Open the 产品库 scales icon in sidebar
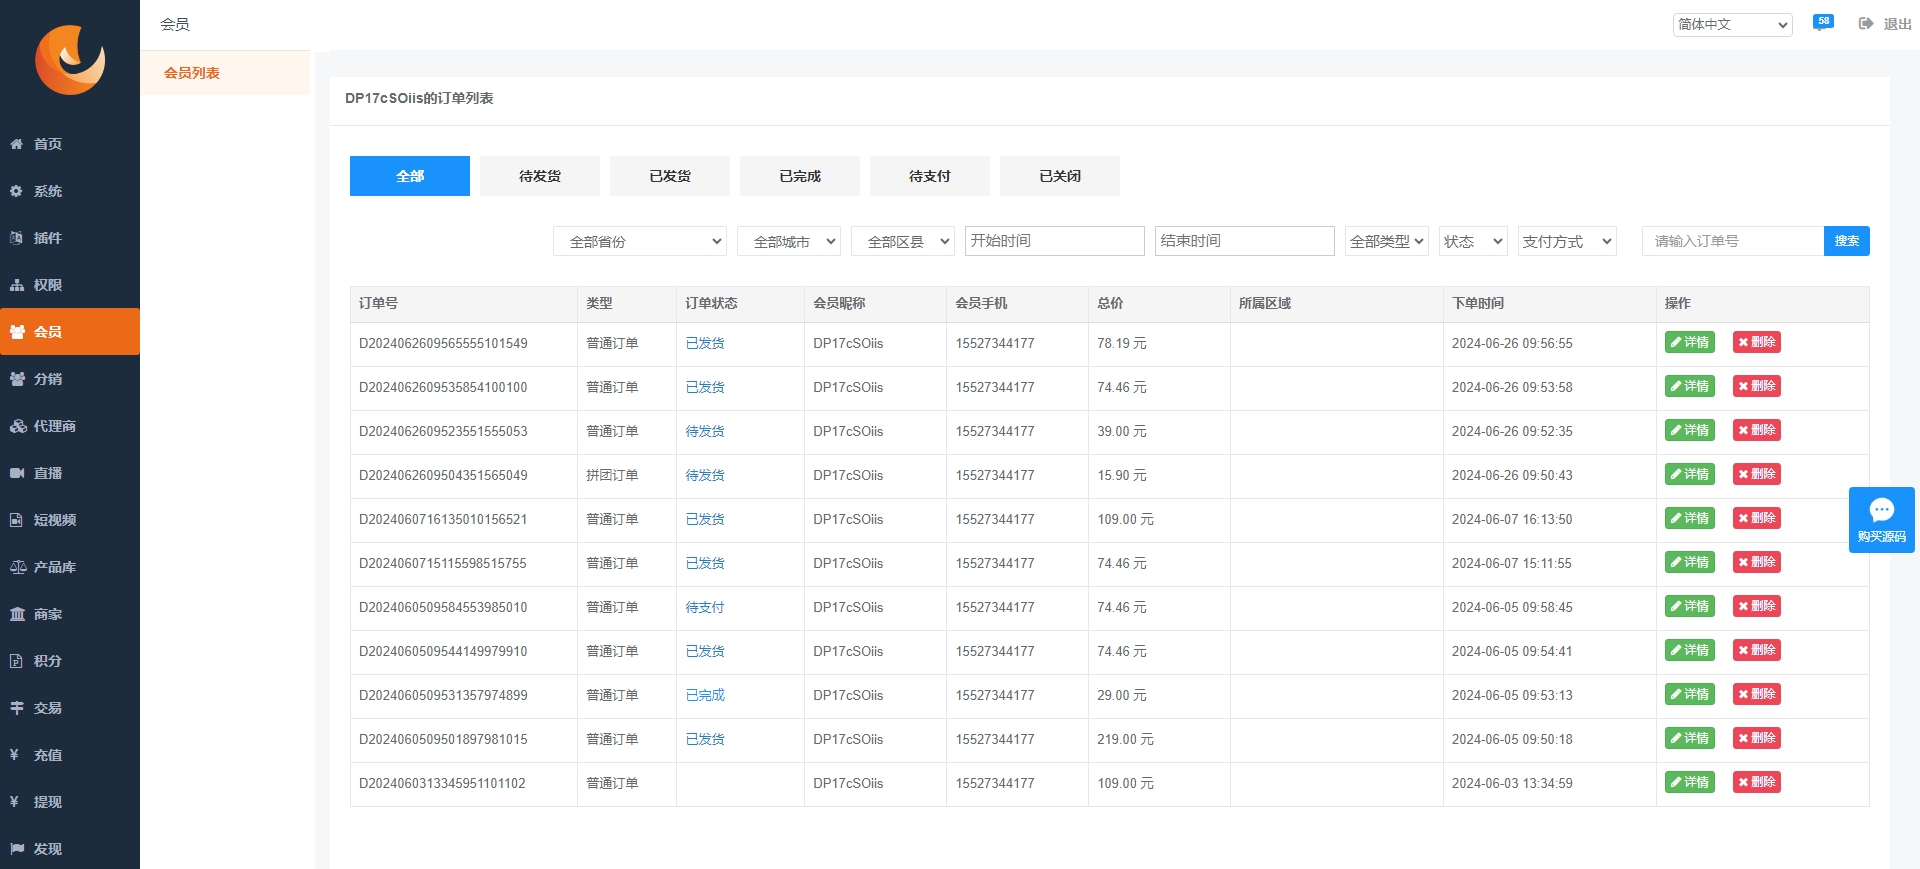Image resolution: width=1920 pixels, height=869 pixels. point(17,567)
